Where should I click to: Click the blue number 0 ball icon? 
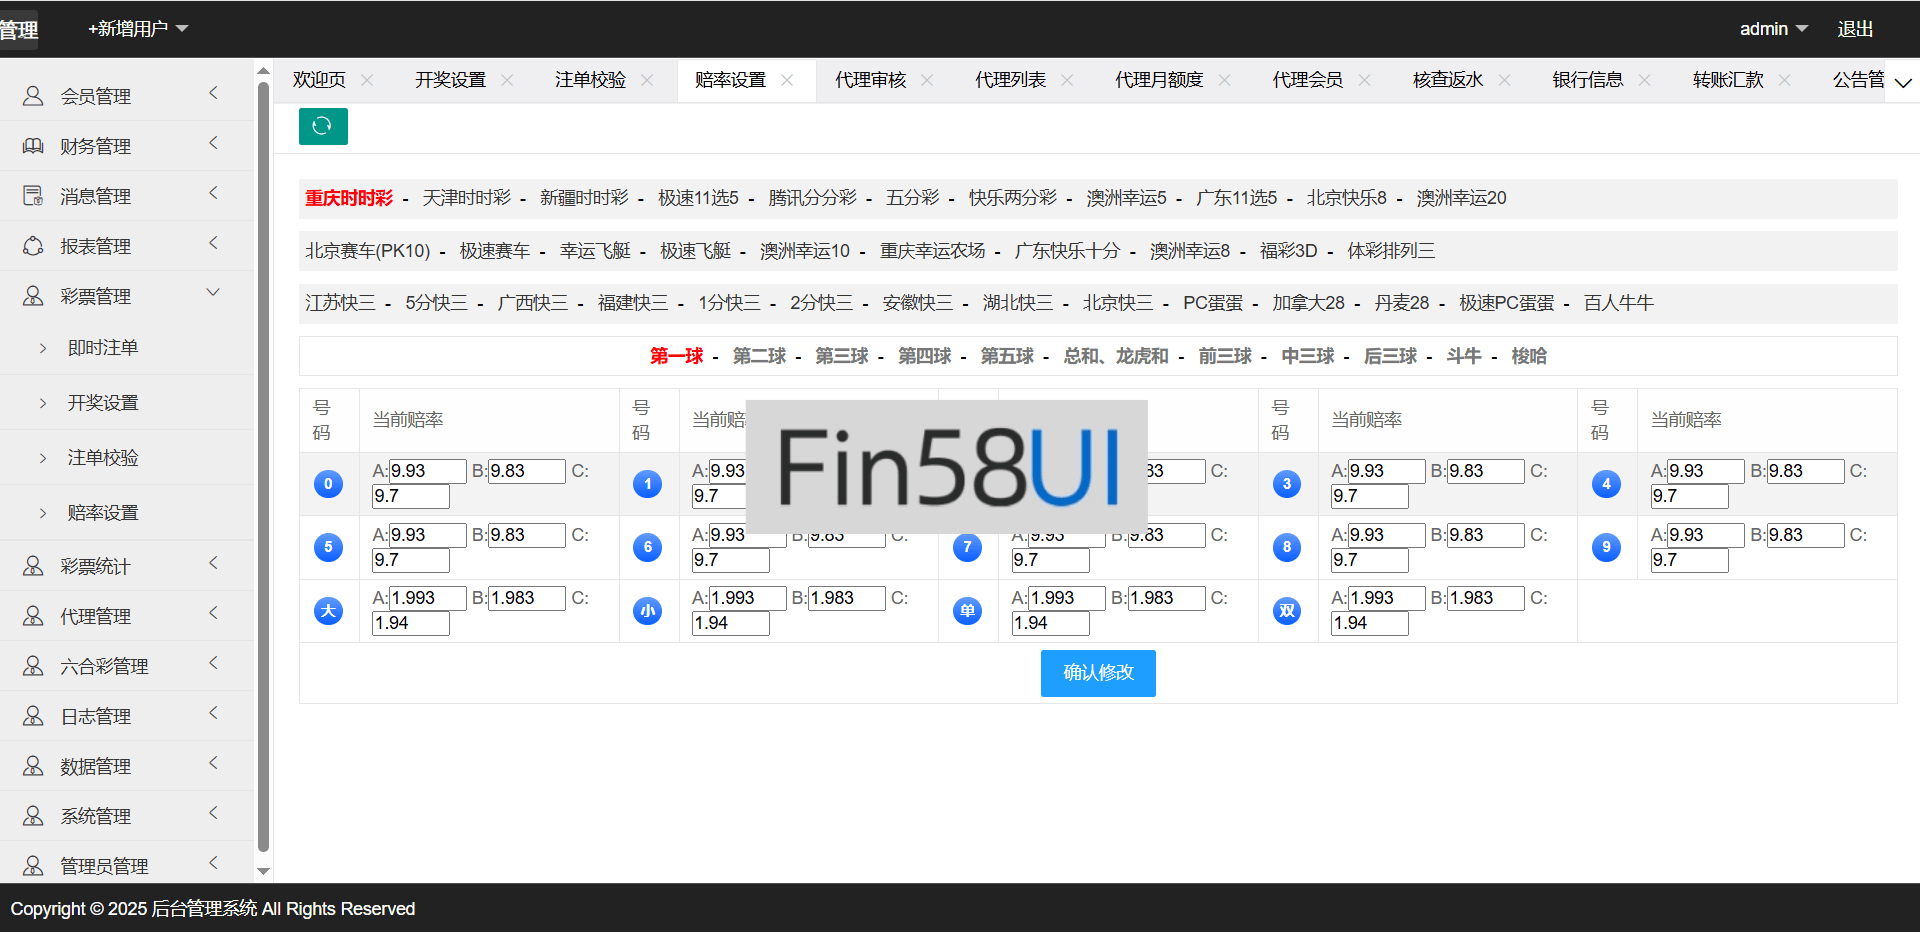[x=328, y=484]
